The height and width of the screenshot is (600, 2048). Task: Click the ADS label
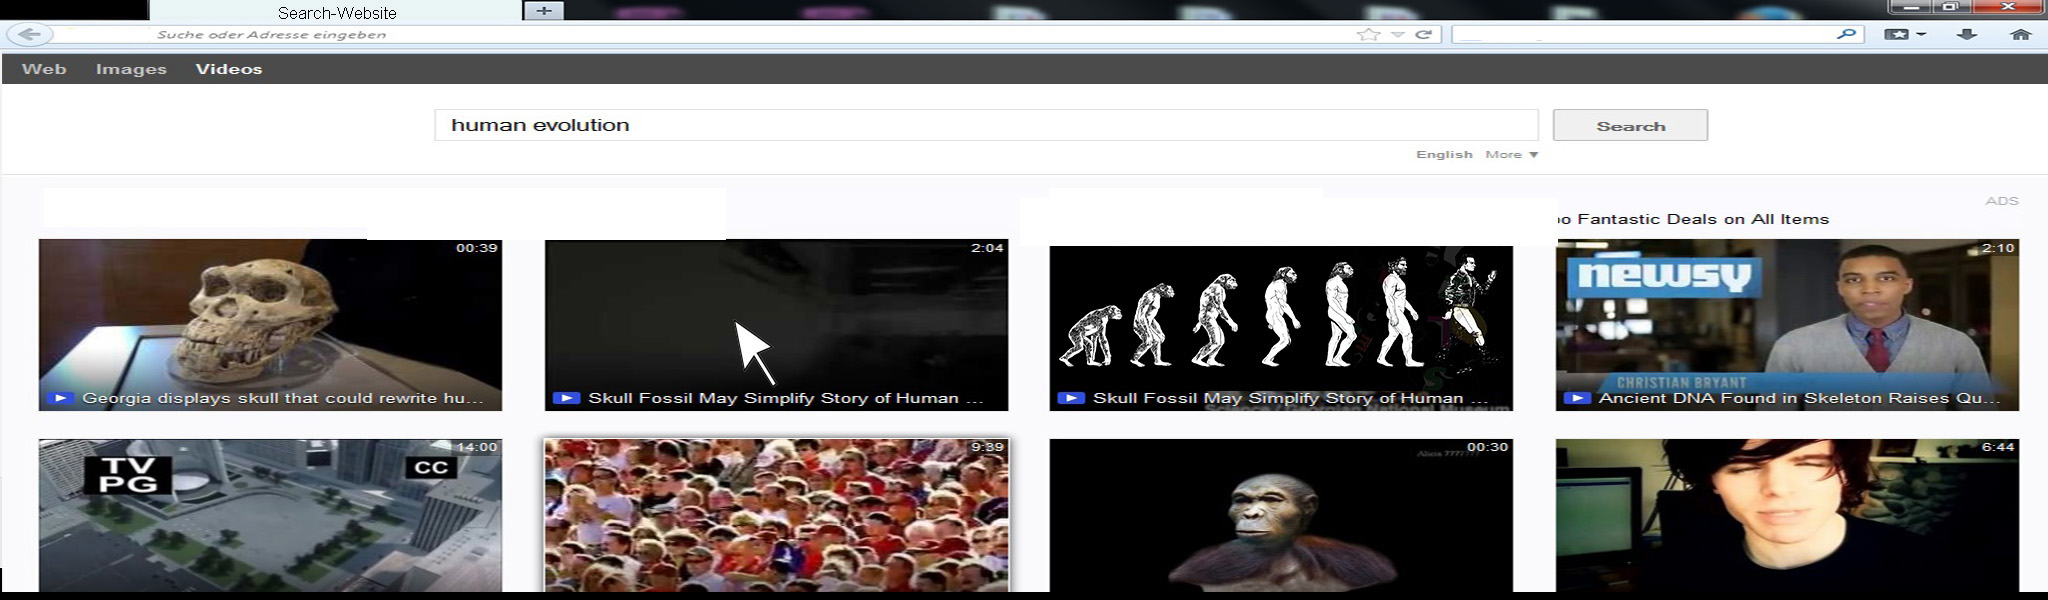pyautogui.click(x=2002, y=201)
